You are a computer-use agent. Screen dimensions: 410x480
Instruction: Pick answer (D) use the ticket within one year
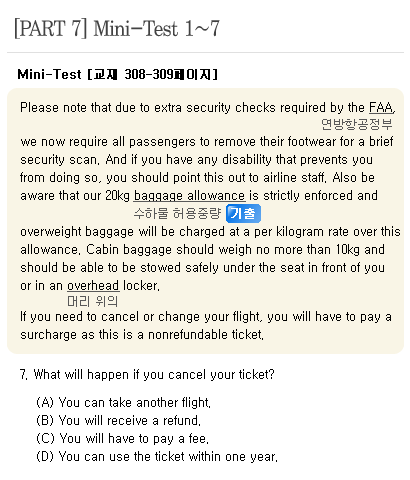tap(157, 457)
